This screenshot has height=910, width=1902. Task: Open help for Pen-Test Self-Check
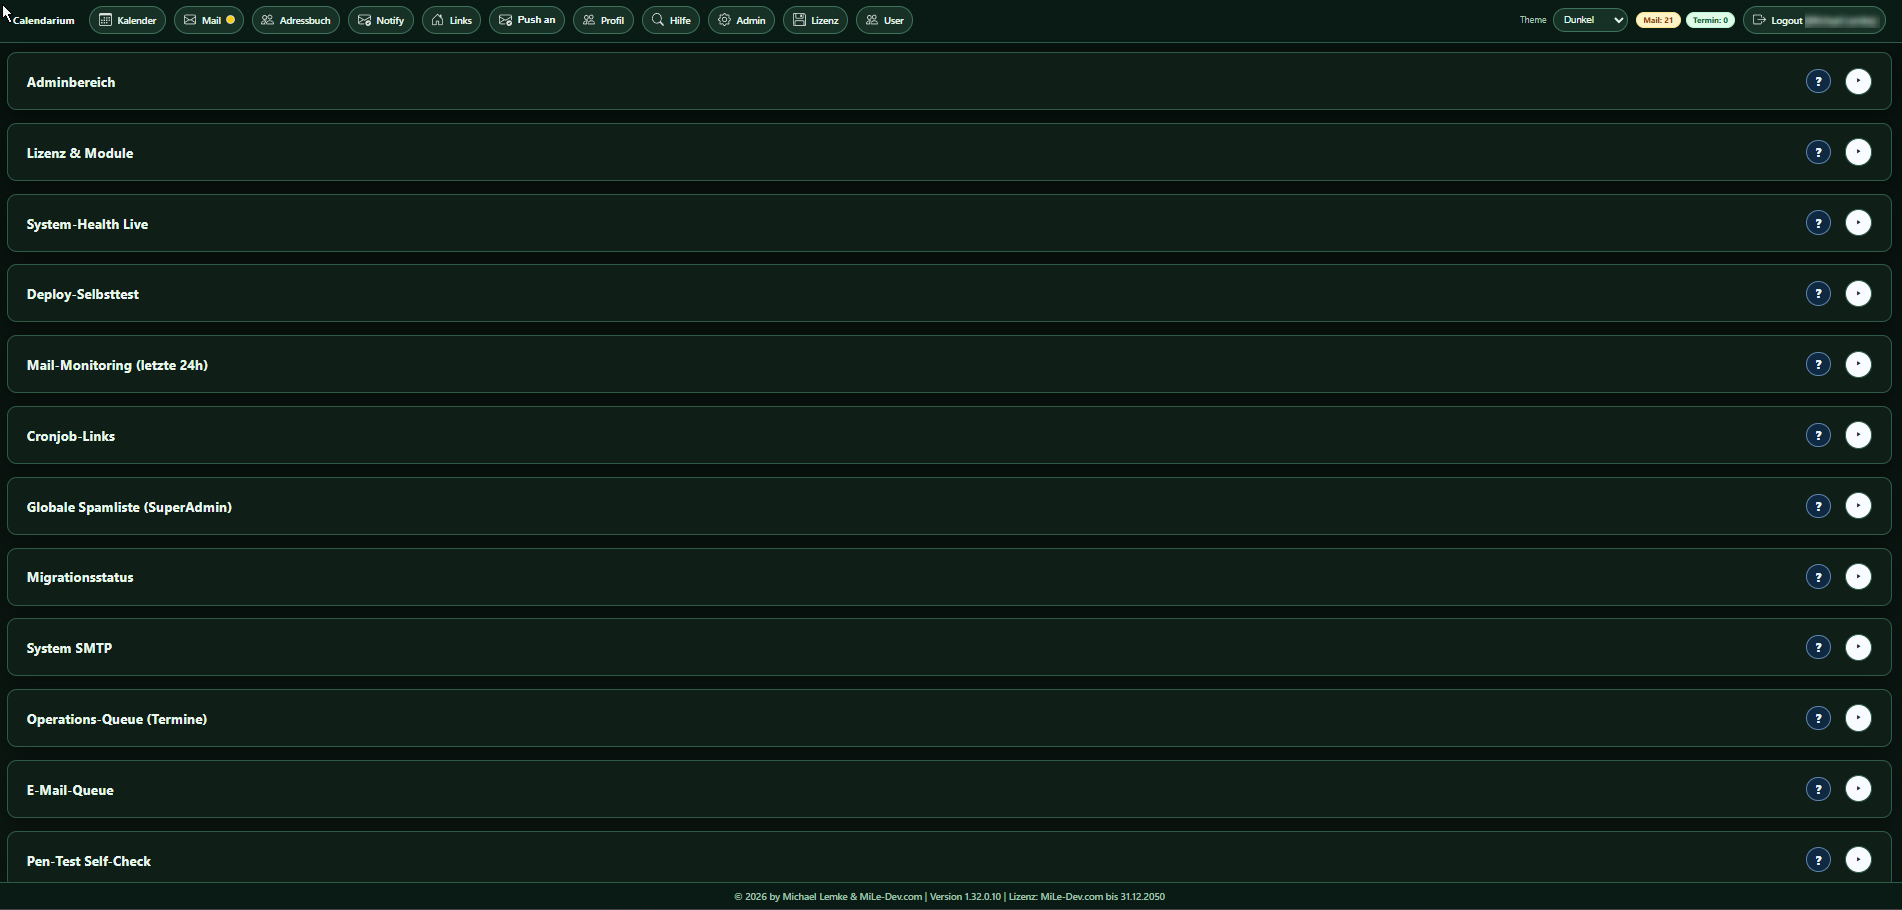[x=1818, y=859]
